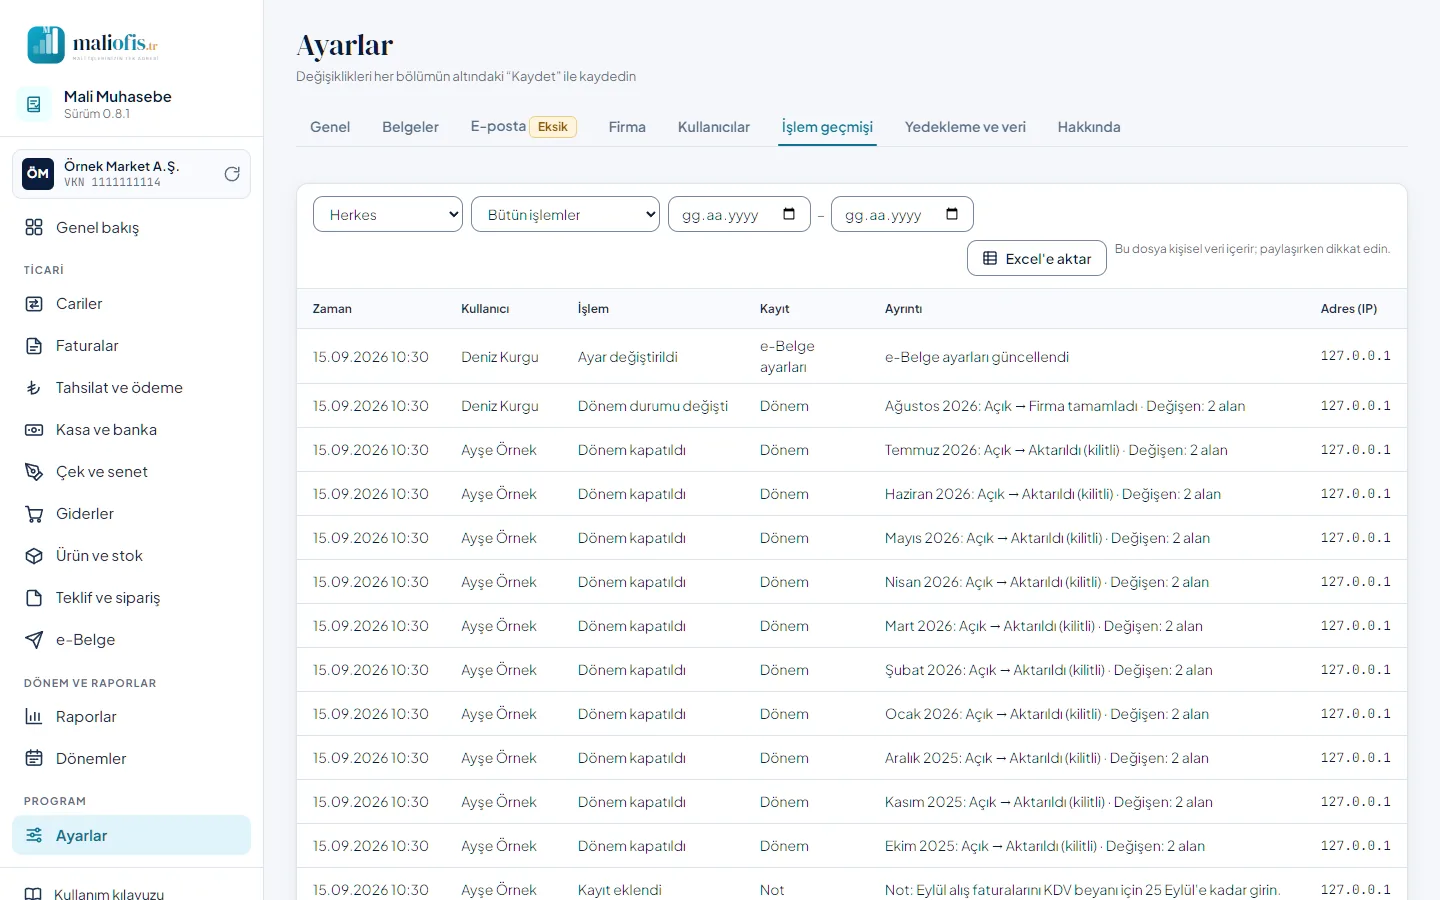Click the Zaman column header
Screen dimensions: 1440x900
pyautogui.click(x=332, y=309)
